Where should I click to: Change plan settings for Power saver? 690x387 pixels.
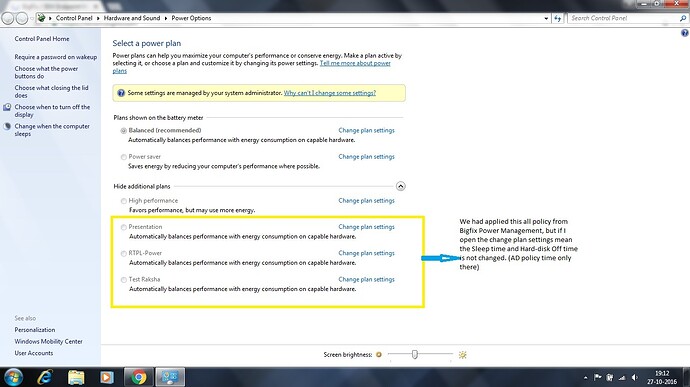366,157
